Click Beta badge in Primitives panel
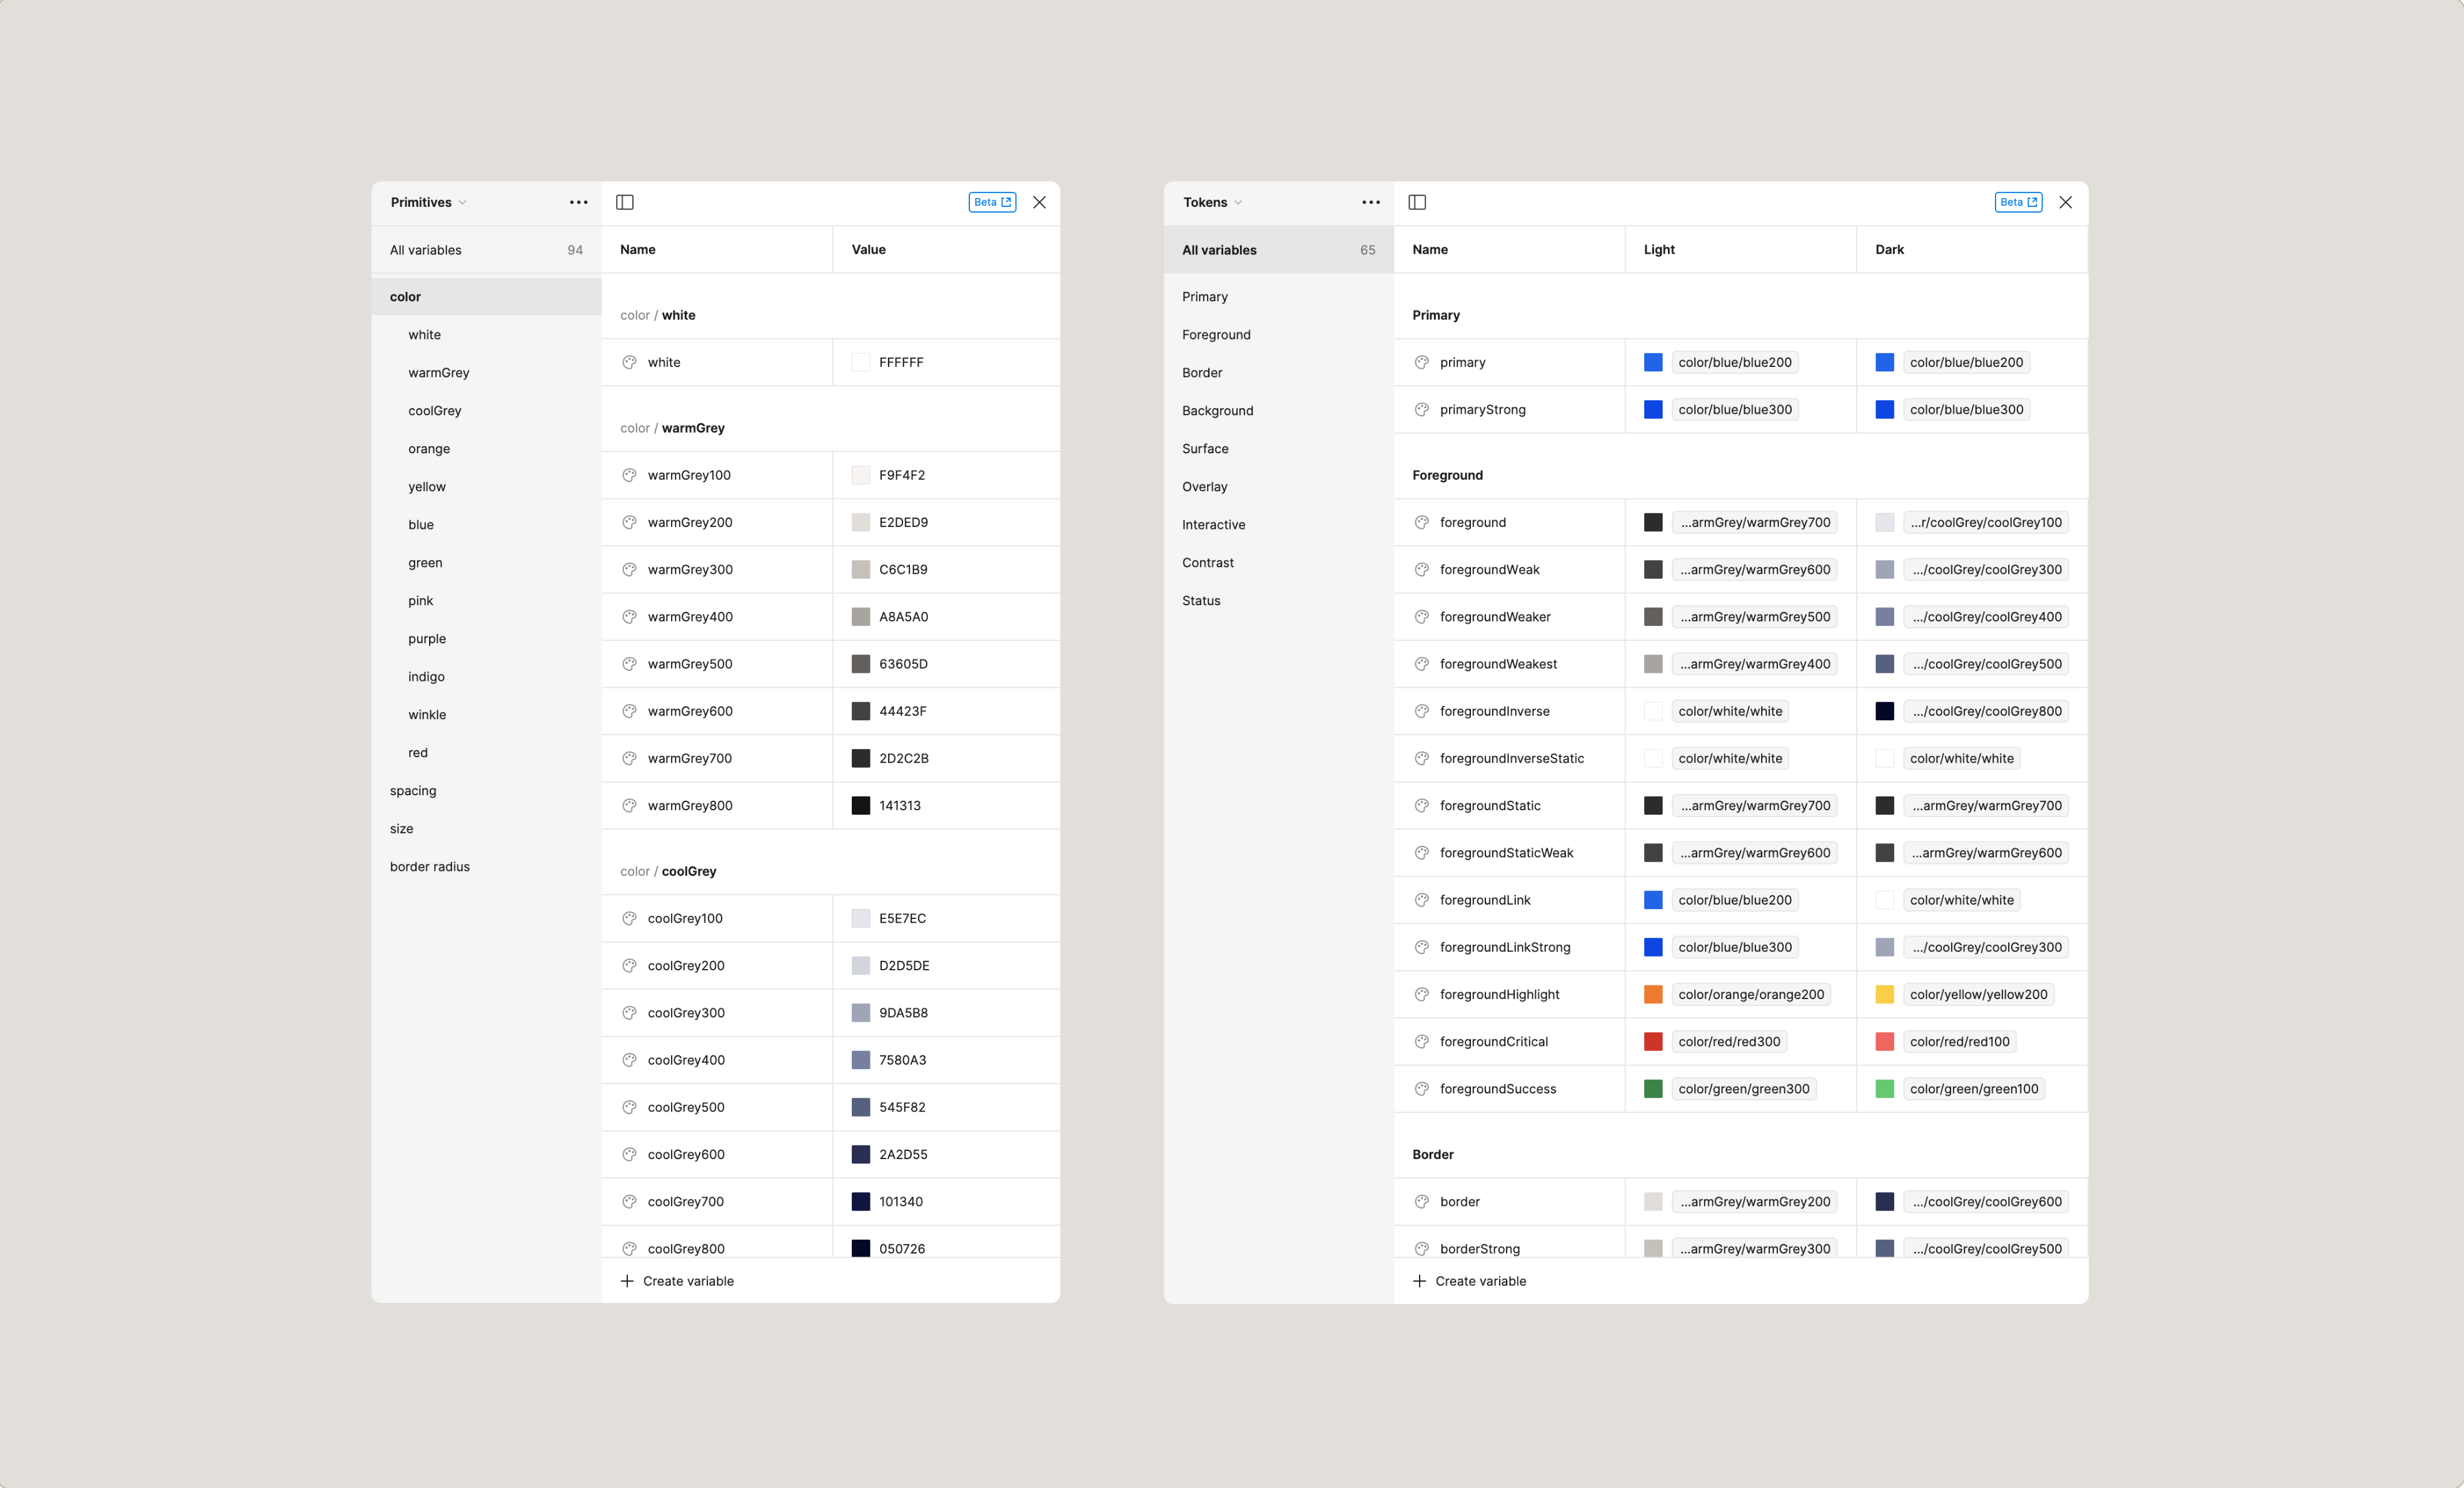The width and height of the screenshot is (2464, 1488). tap(991, 202)
